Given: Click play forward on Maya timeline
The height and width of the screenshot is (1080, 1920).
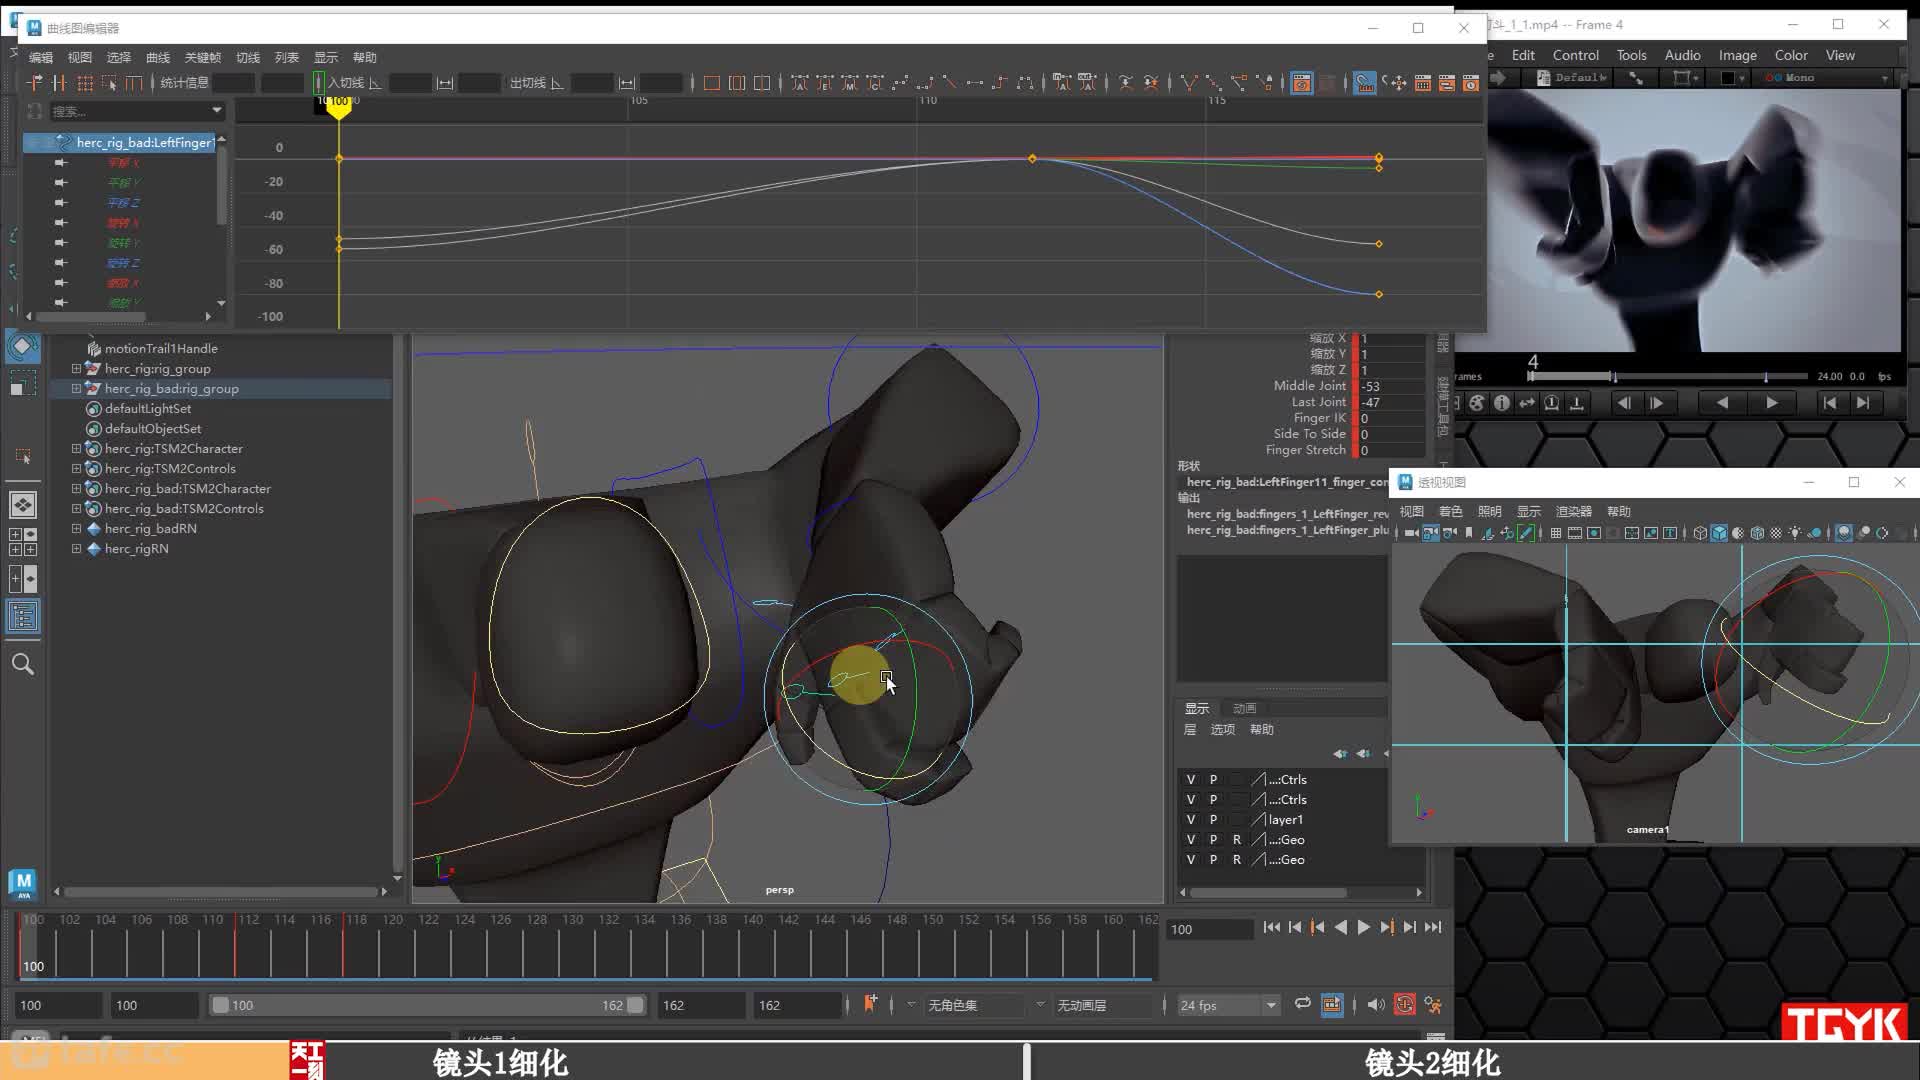Looking at the screenshot, I should click(x=1363, y=927).
